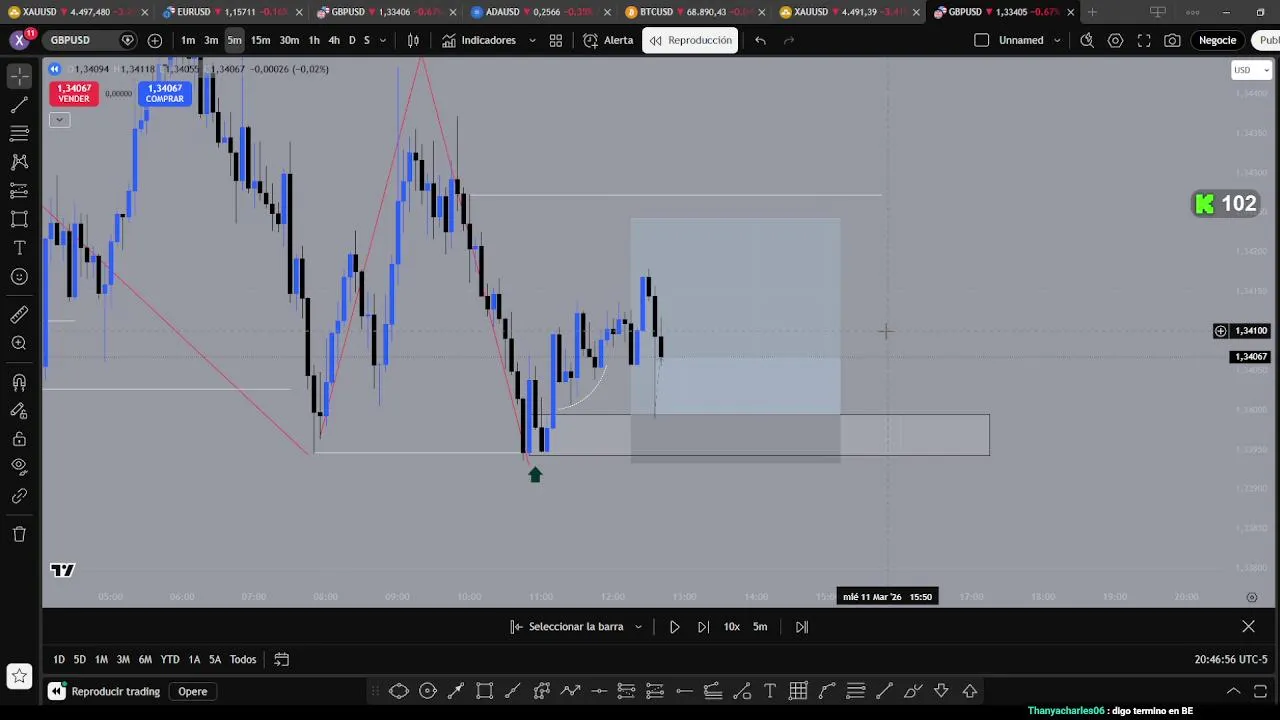Redo the last chart action
This screenshot has width=1280, height=720.
point(789,40)
